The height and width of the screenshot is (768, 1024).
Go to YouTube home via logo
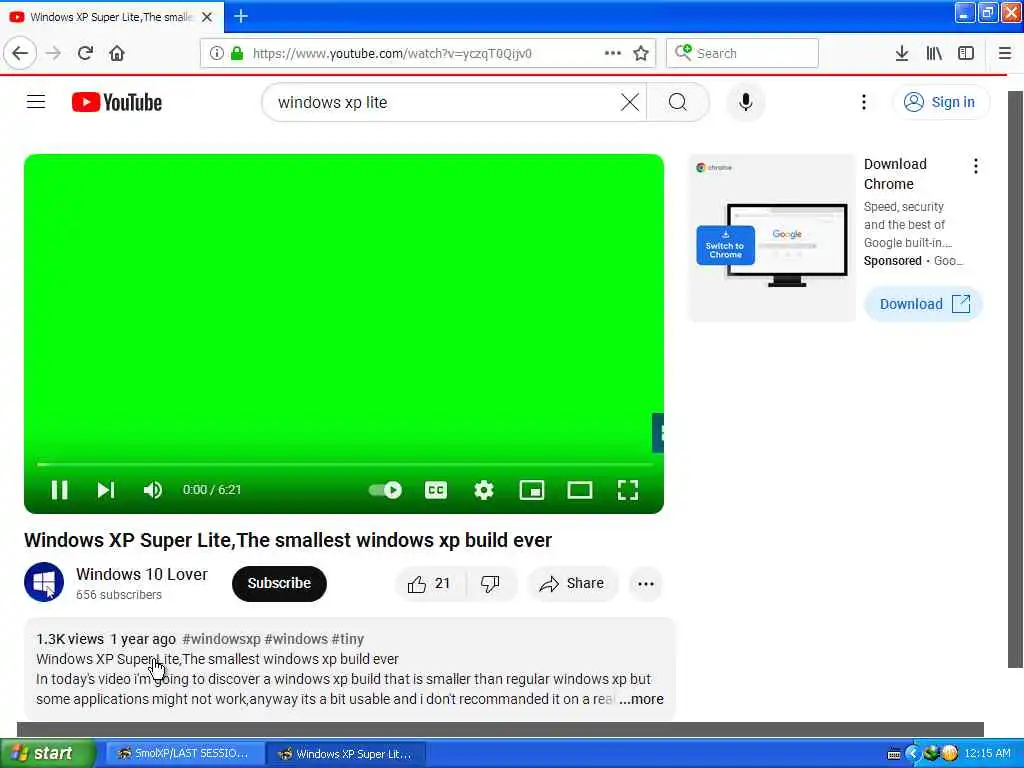pos(116,103)
